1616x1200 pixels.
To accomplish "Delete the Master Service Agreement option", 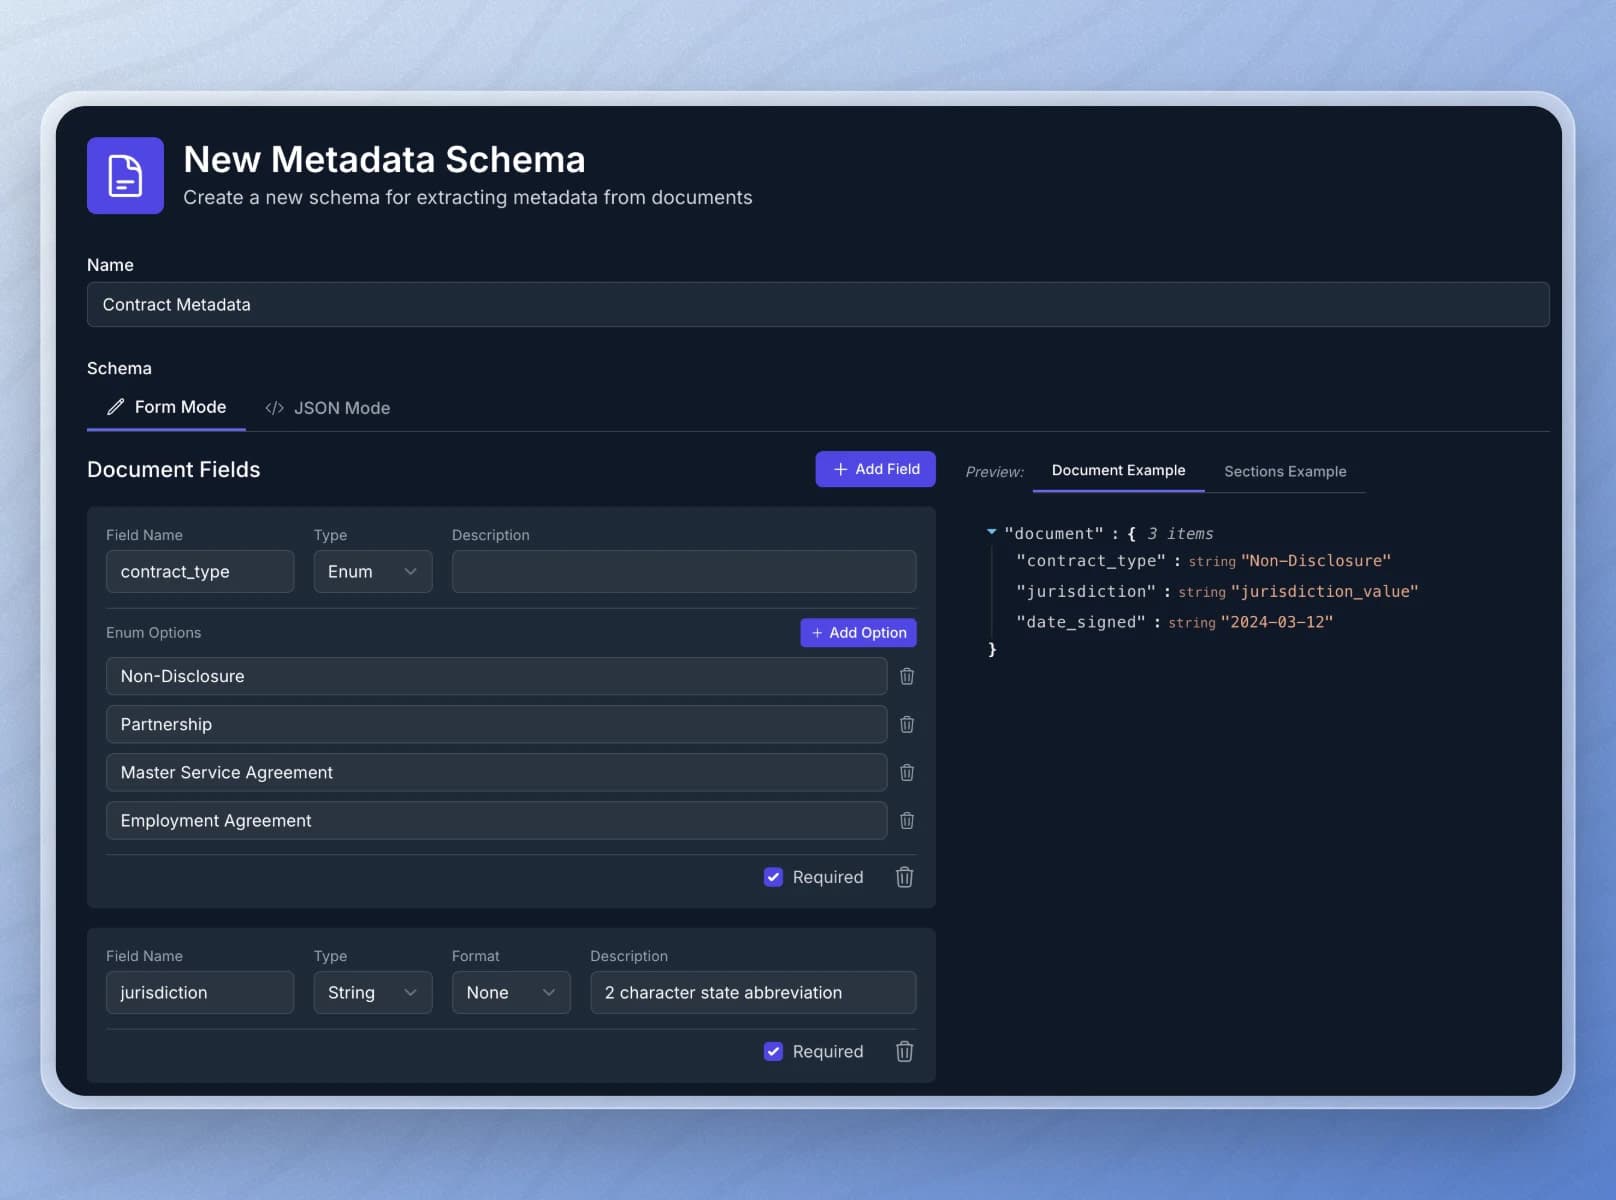I will click(x=906, y=772).
